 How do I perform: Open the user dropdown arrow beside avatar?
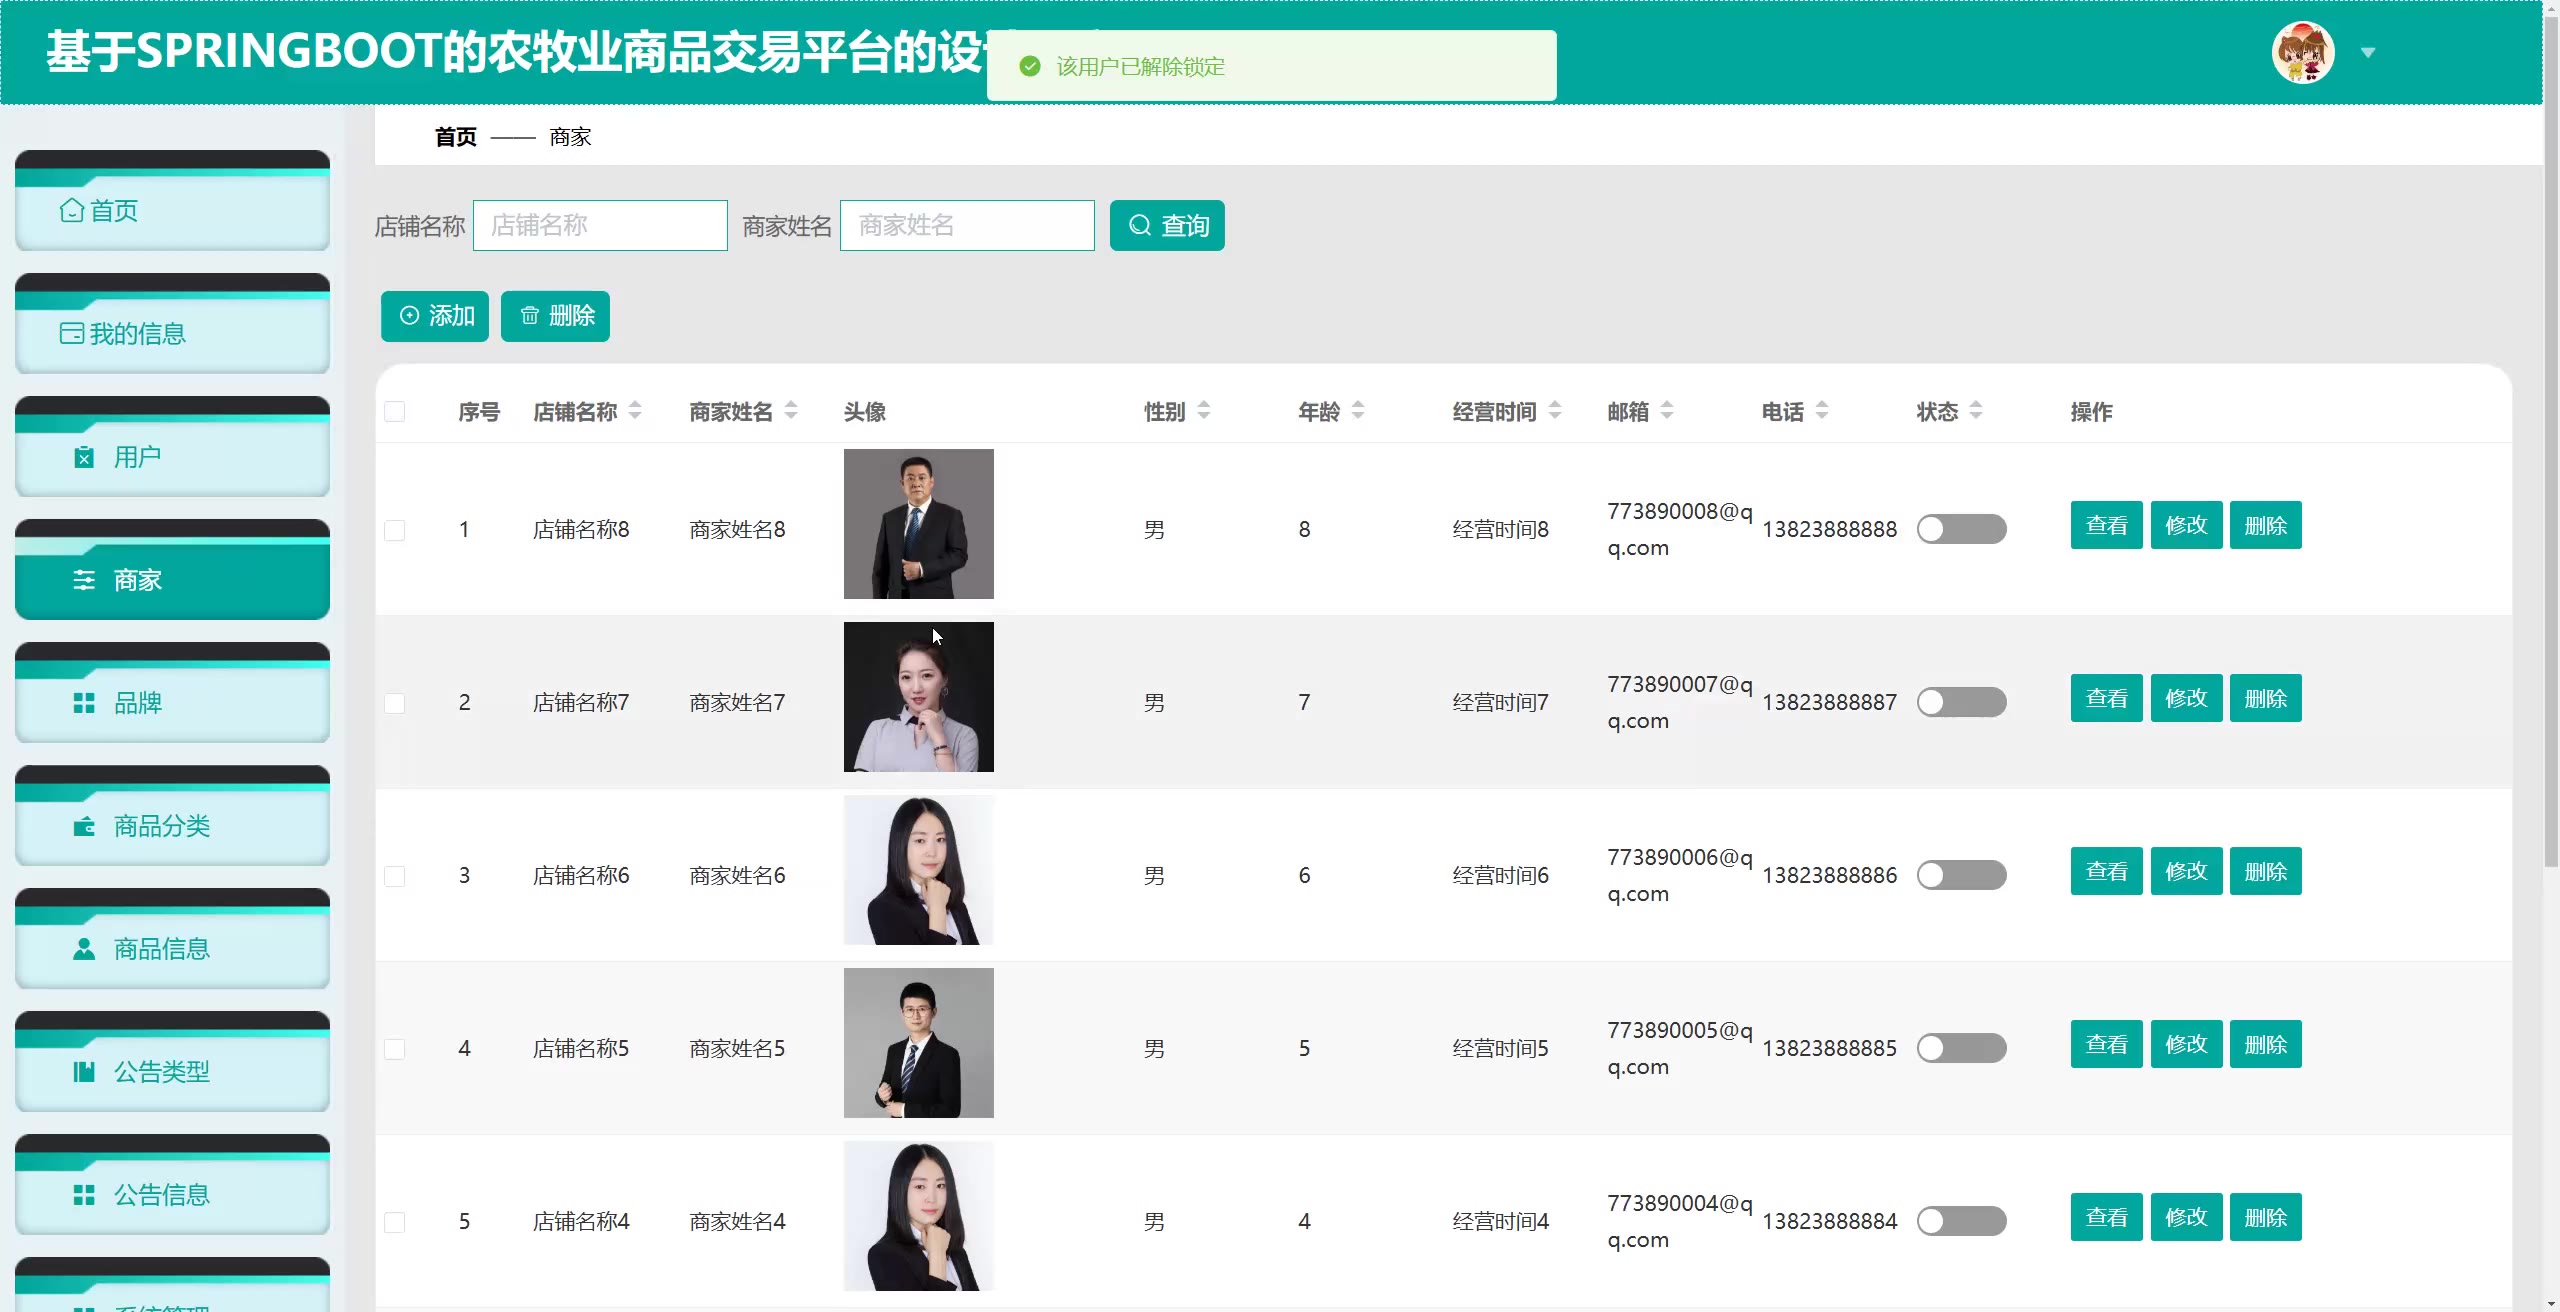pos(2367,52)
